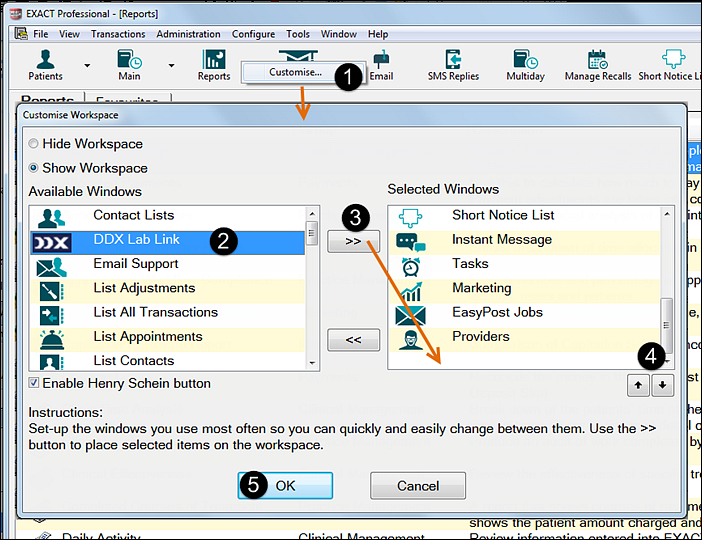The width and height of the screenshot is (702, 540).
Task: Select List All Transactions icon
Action: (51, 316)
